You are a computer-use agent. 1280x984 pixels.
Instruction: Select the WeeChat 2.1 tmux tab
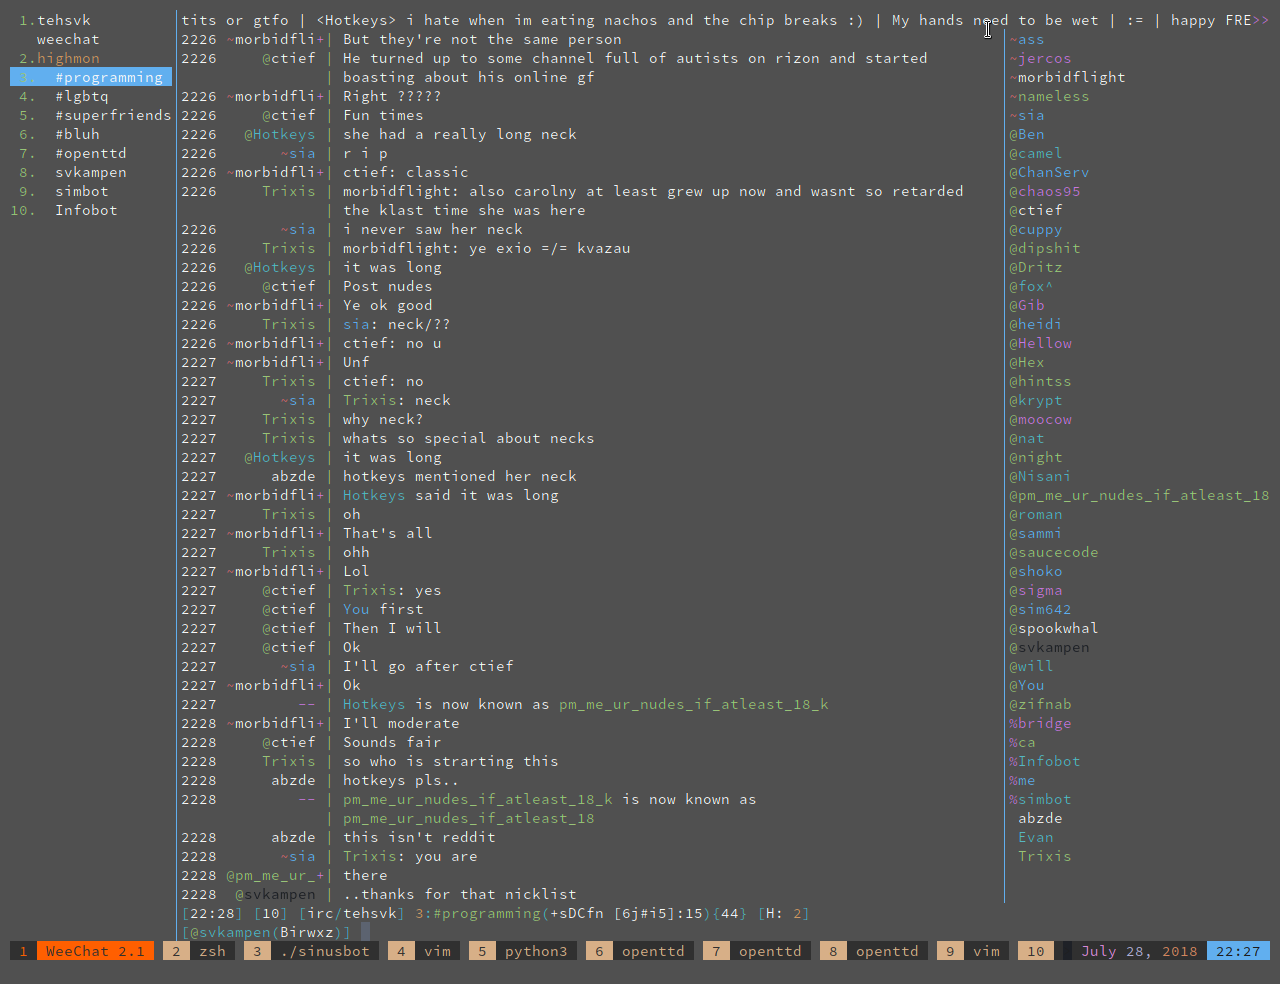pyautogui.click(x=83, y=951)
